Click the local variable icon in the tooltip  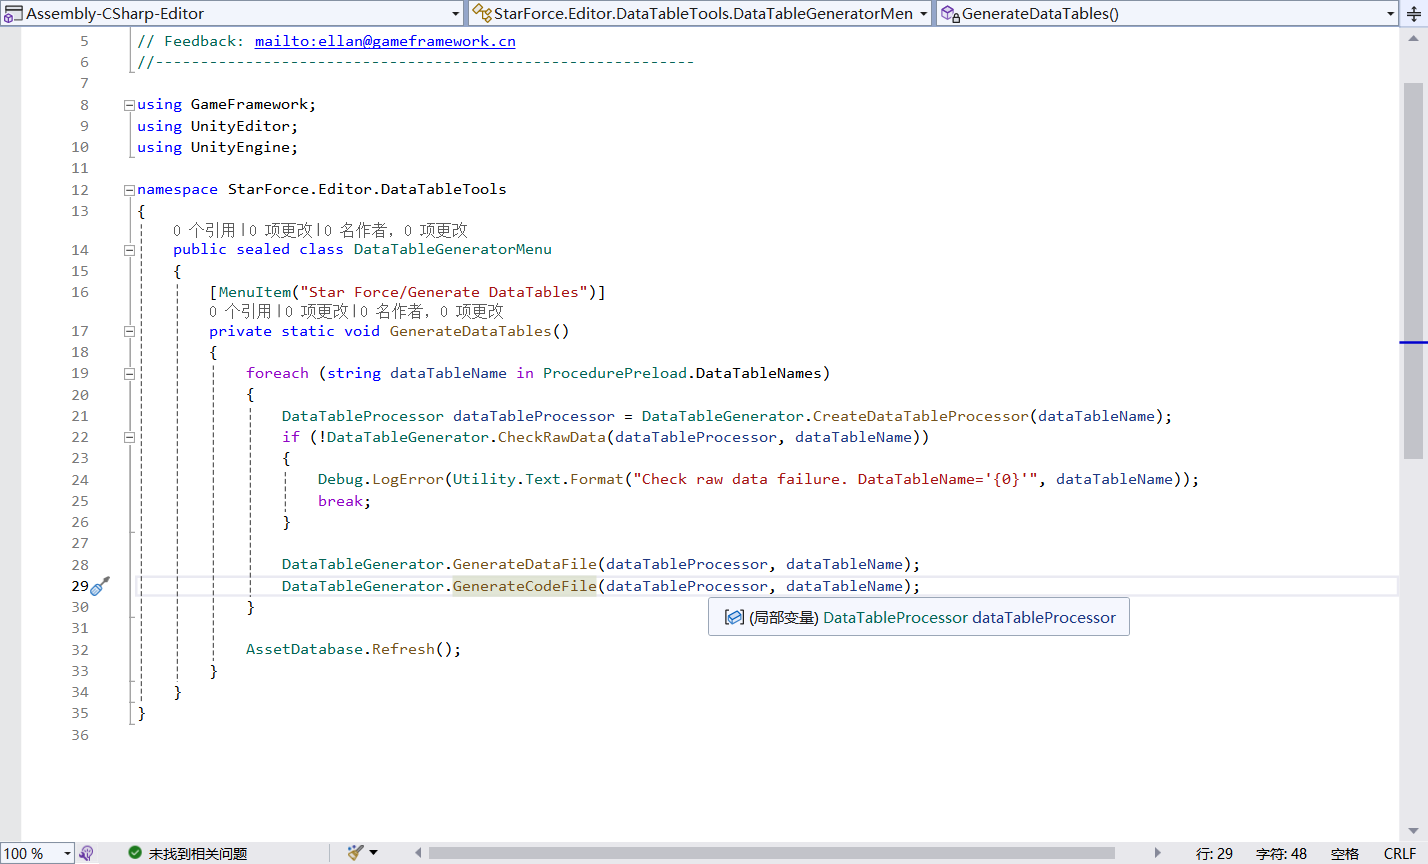point(733,618)
